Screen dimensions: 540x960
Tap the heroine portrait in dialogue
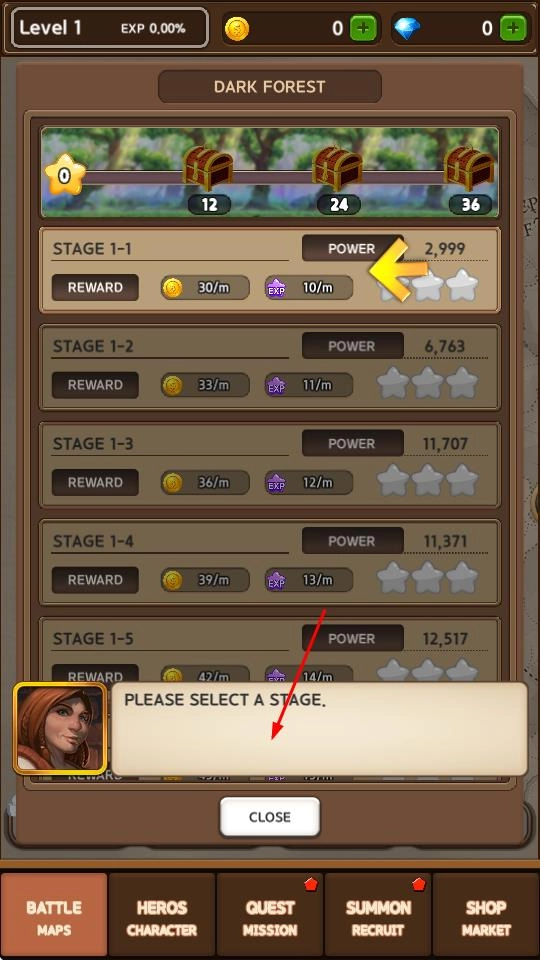pyautogui.click(x=60, y=729)
